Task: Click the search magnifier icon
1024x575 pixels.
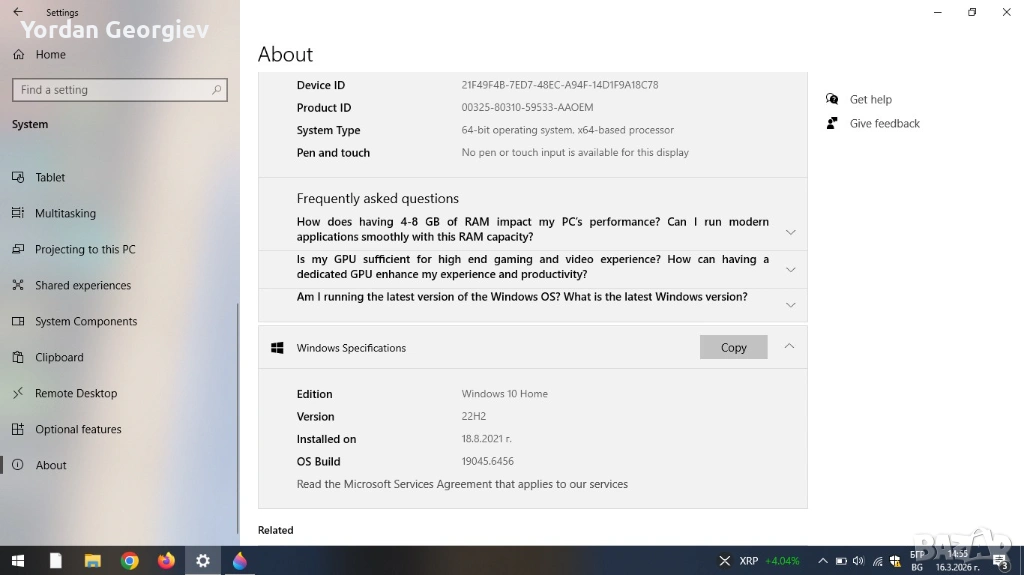Action: (216, 90)
